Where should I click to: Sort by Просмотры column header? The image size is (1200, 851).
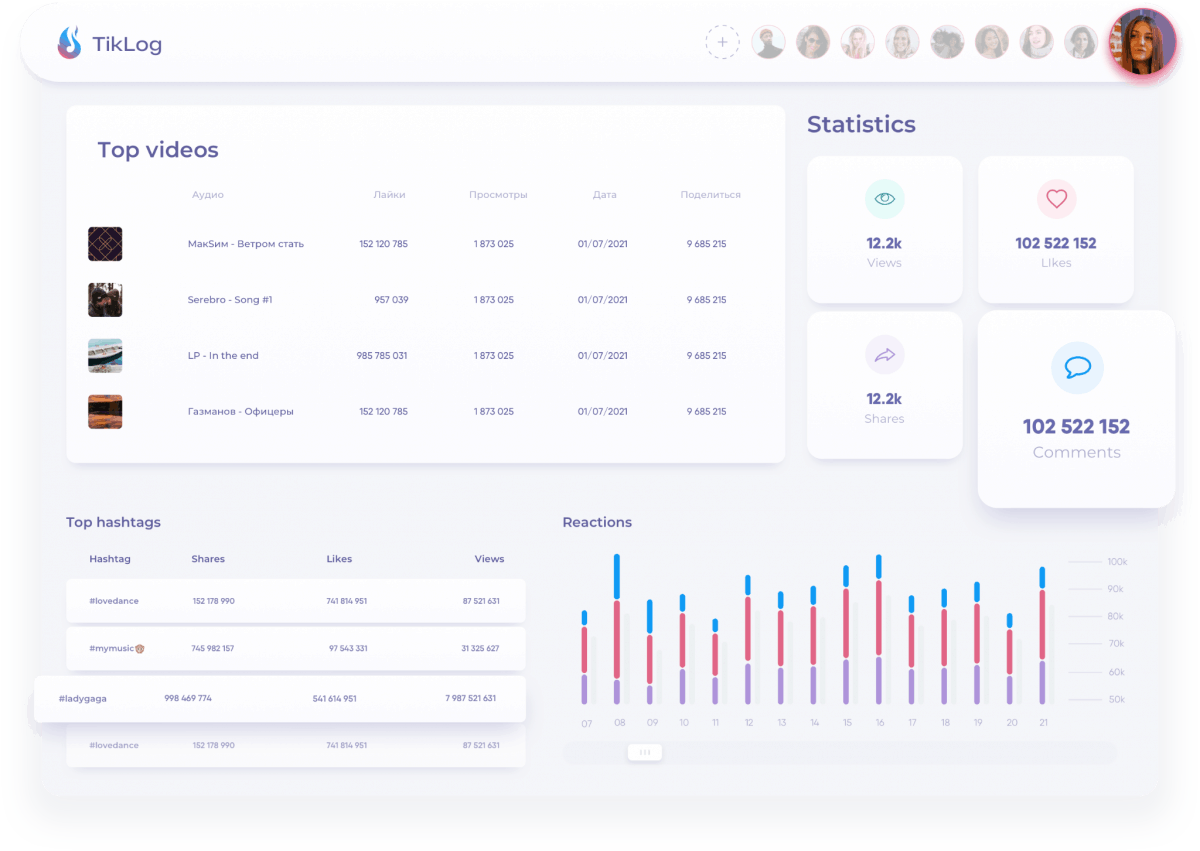point(498,195)
